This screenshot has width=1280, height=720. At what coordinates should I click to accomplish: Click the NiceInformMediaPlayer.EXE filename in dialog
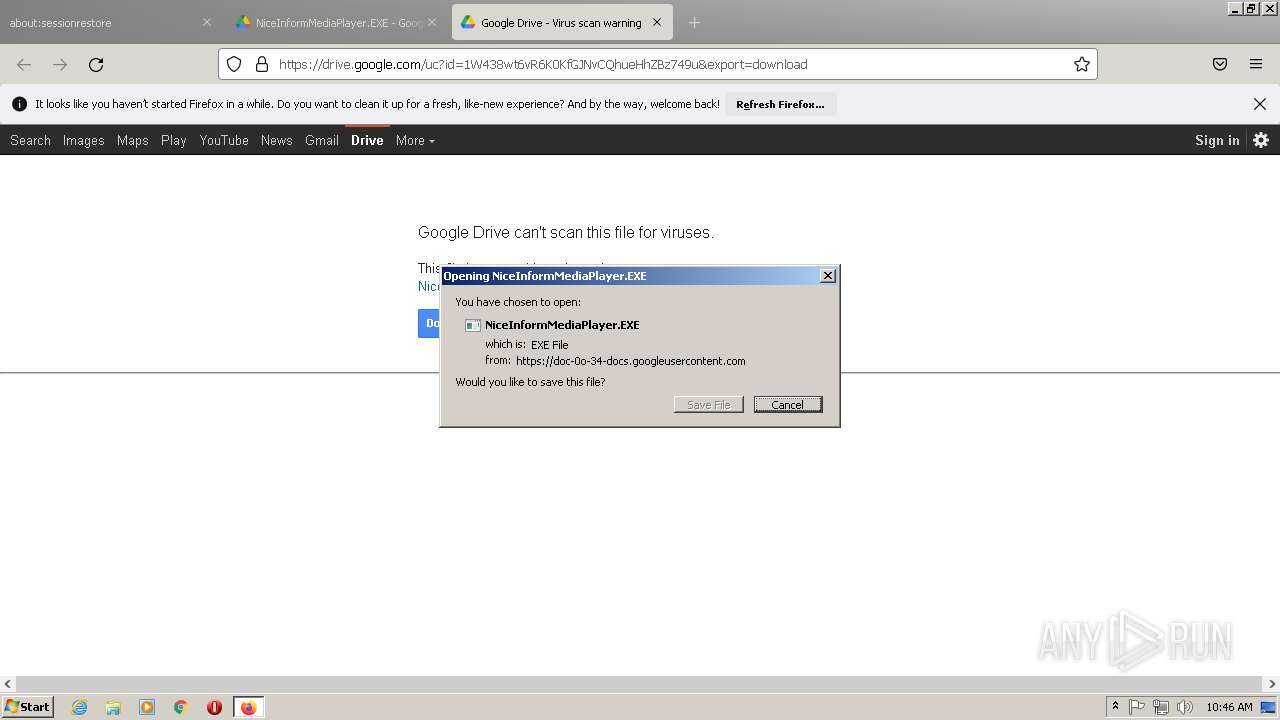[x=562, y=325]
